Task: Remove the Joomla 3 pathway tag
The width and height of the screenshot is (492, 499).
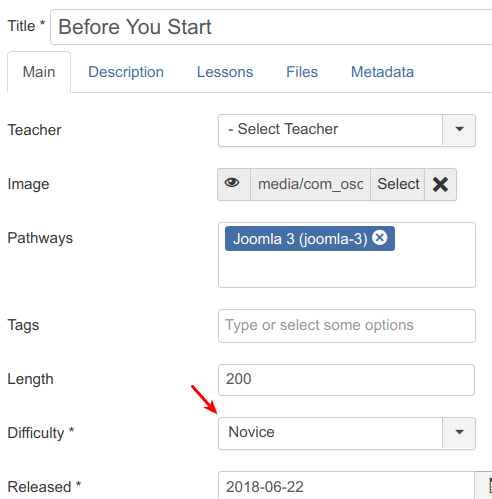Action: pyautogui.click(x=380, y=238)
